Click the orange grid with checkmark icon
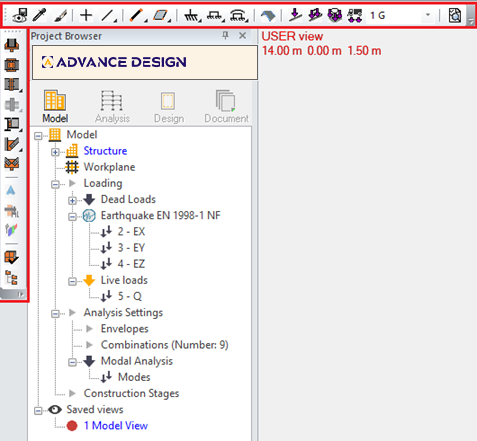This screenshot has height=441, width=477. pyautogui.click(x=11, y=257)
